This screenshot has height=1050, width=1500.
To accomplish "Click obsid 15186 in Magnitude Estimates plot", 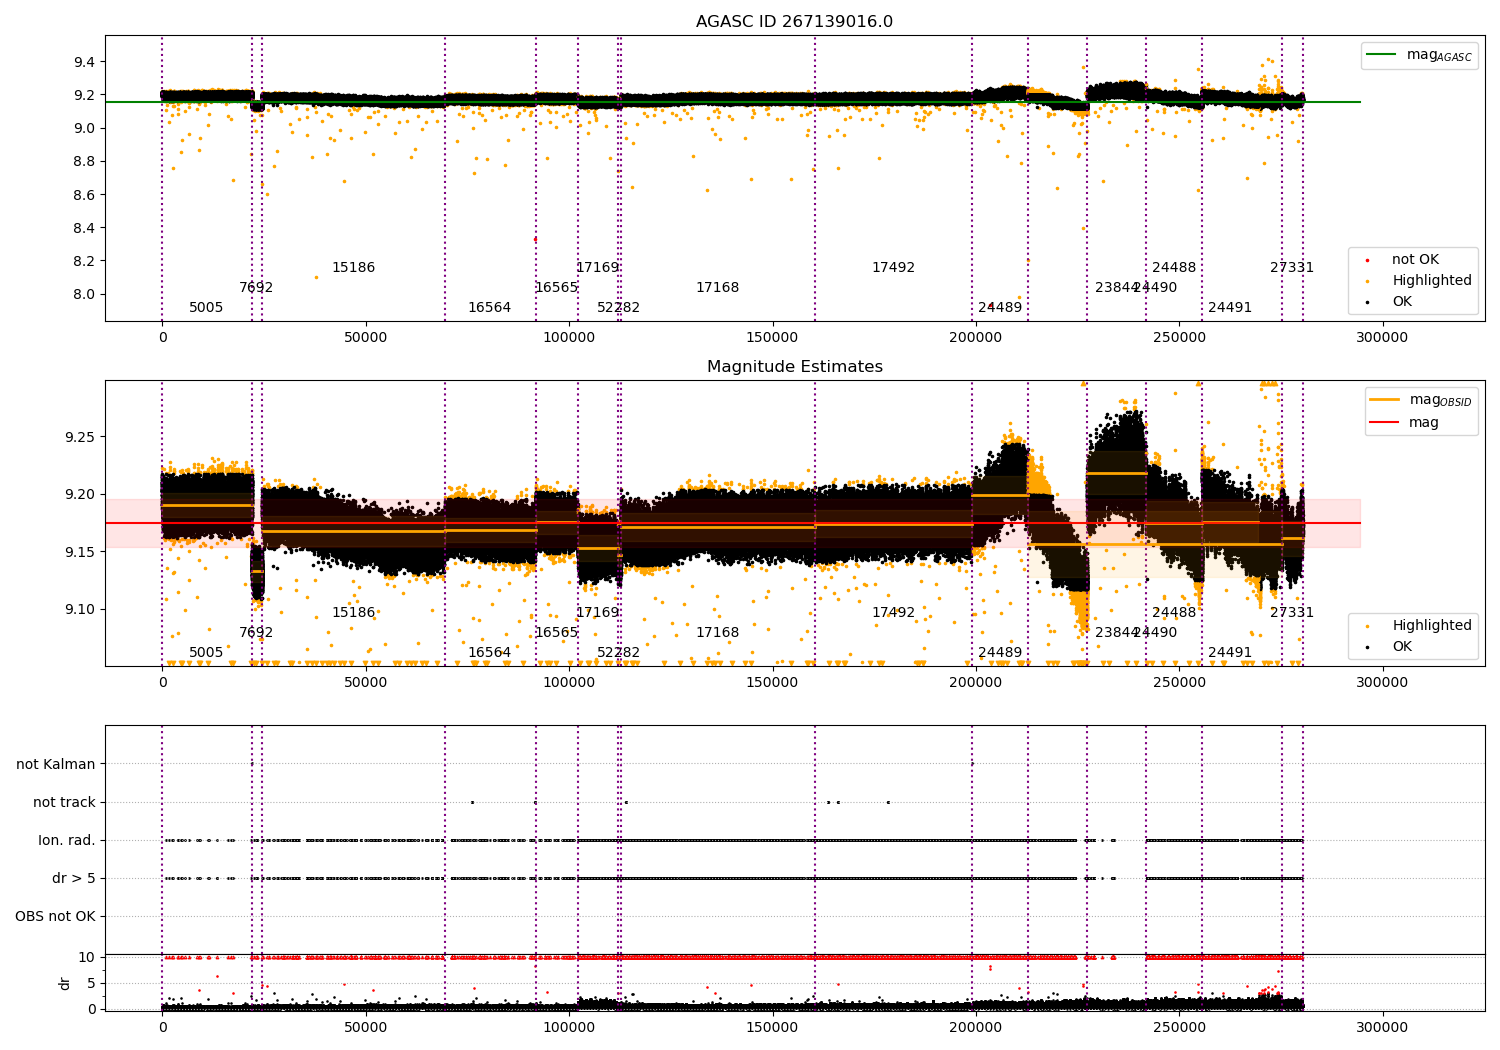I will [x=353, y=613].
